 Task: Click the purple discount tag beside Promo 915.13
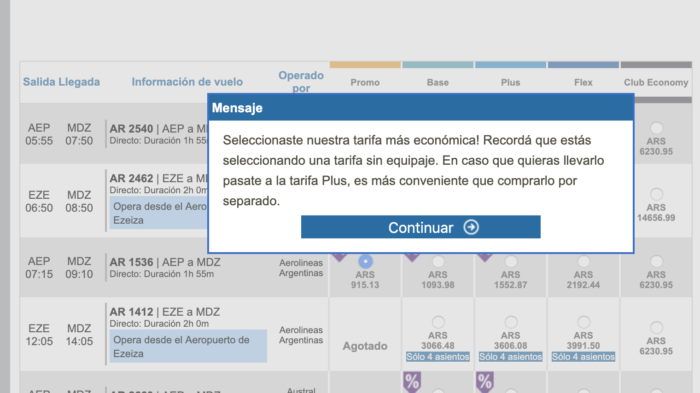pos(339,258)
